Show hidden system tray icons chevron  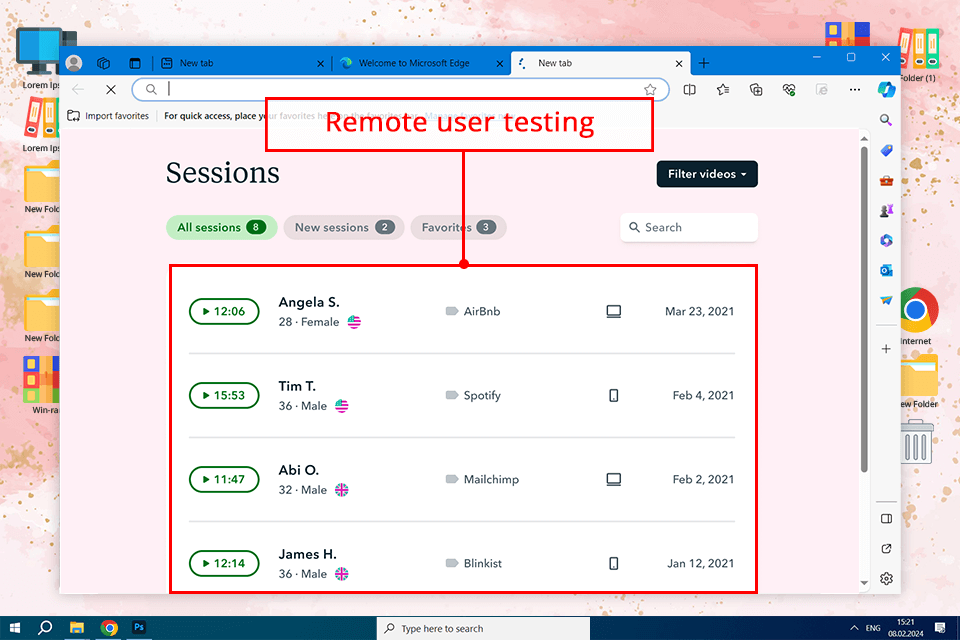pos(854,628)
